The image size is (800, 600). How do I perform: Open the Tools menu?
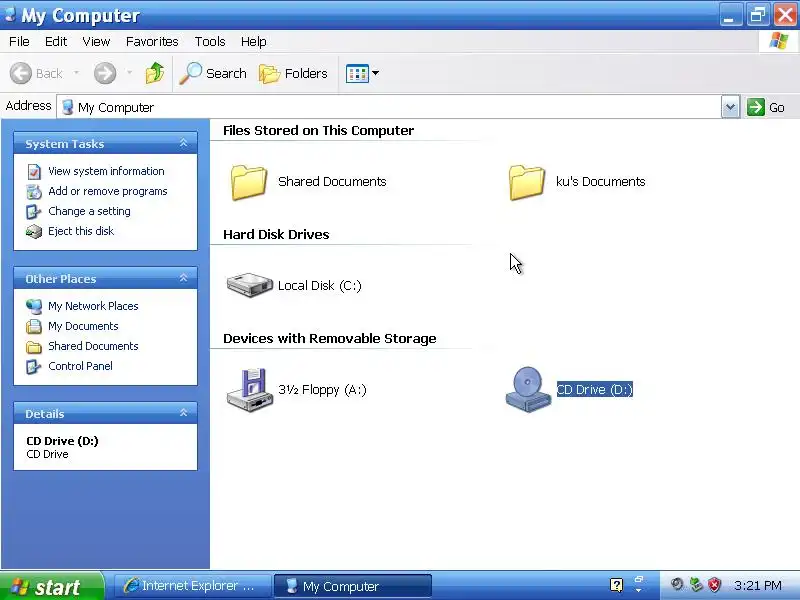click(x=210, y=41)
